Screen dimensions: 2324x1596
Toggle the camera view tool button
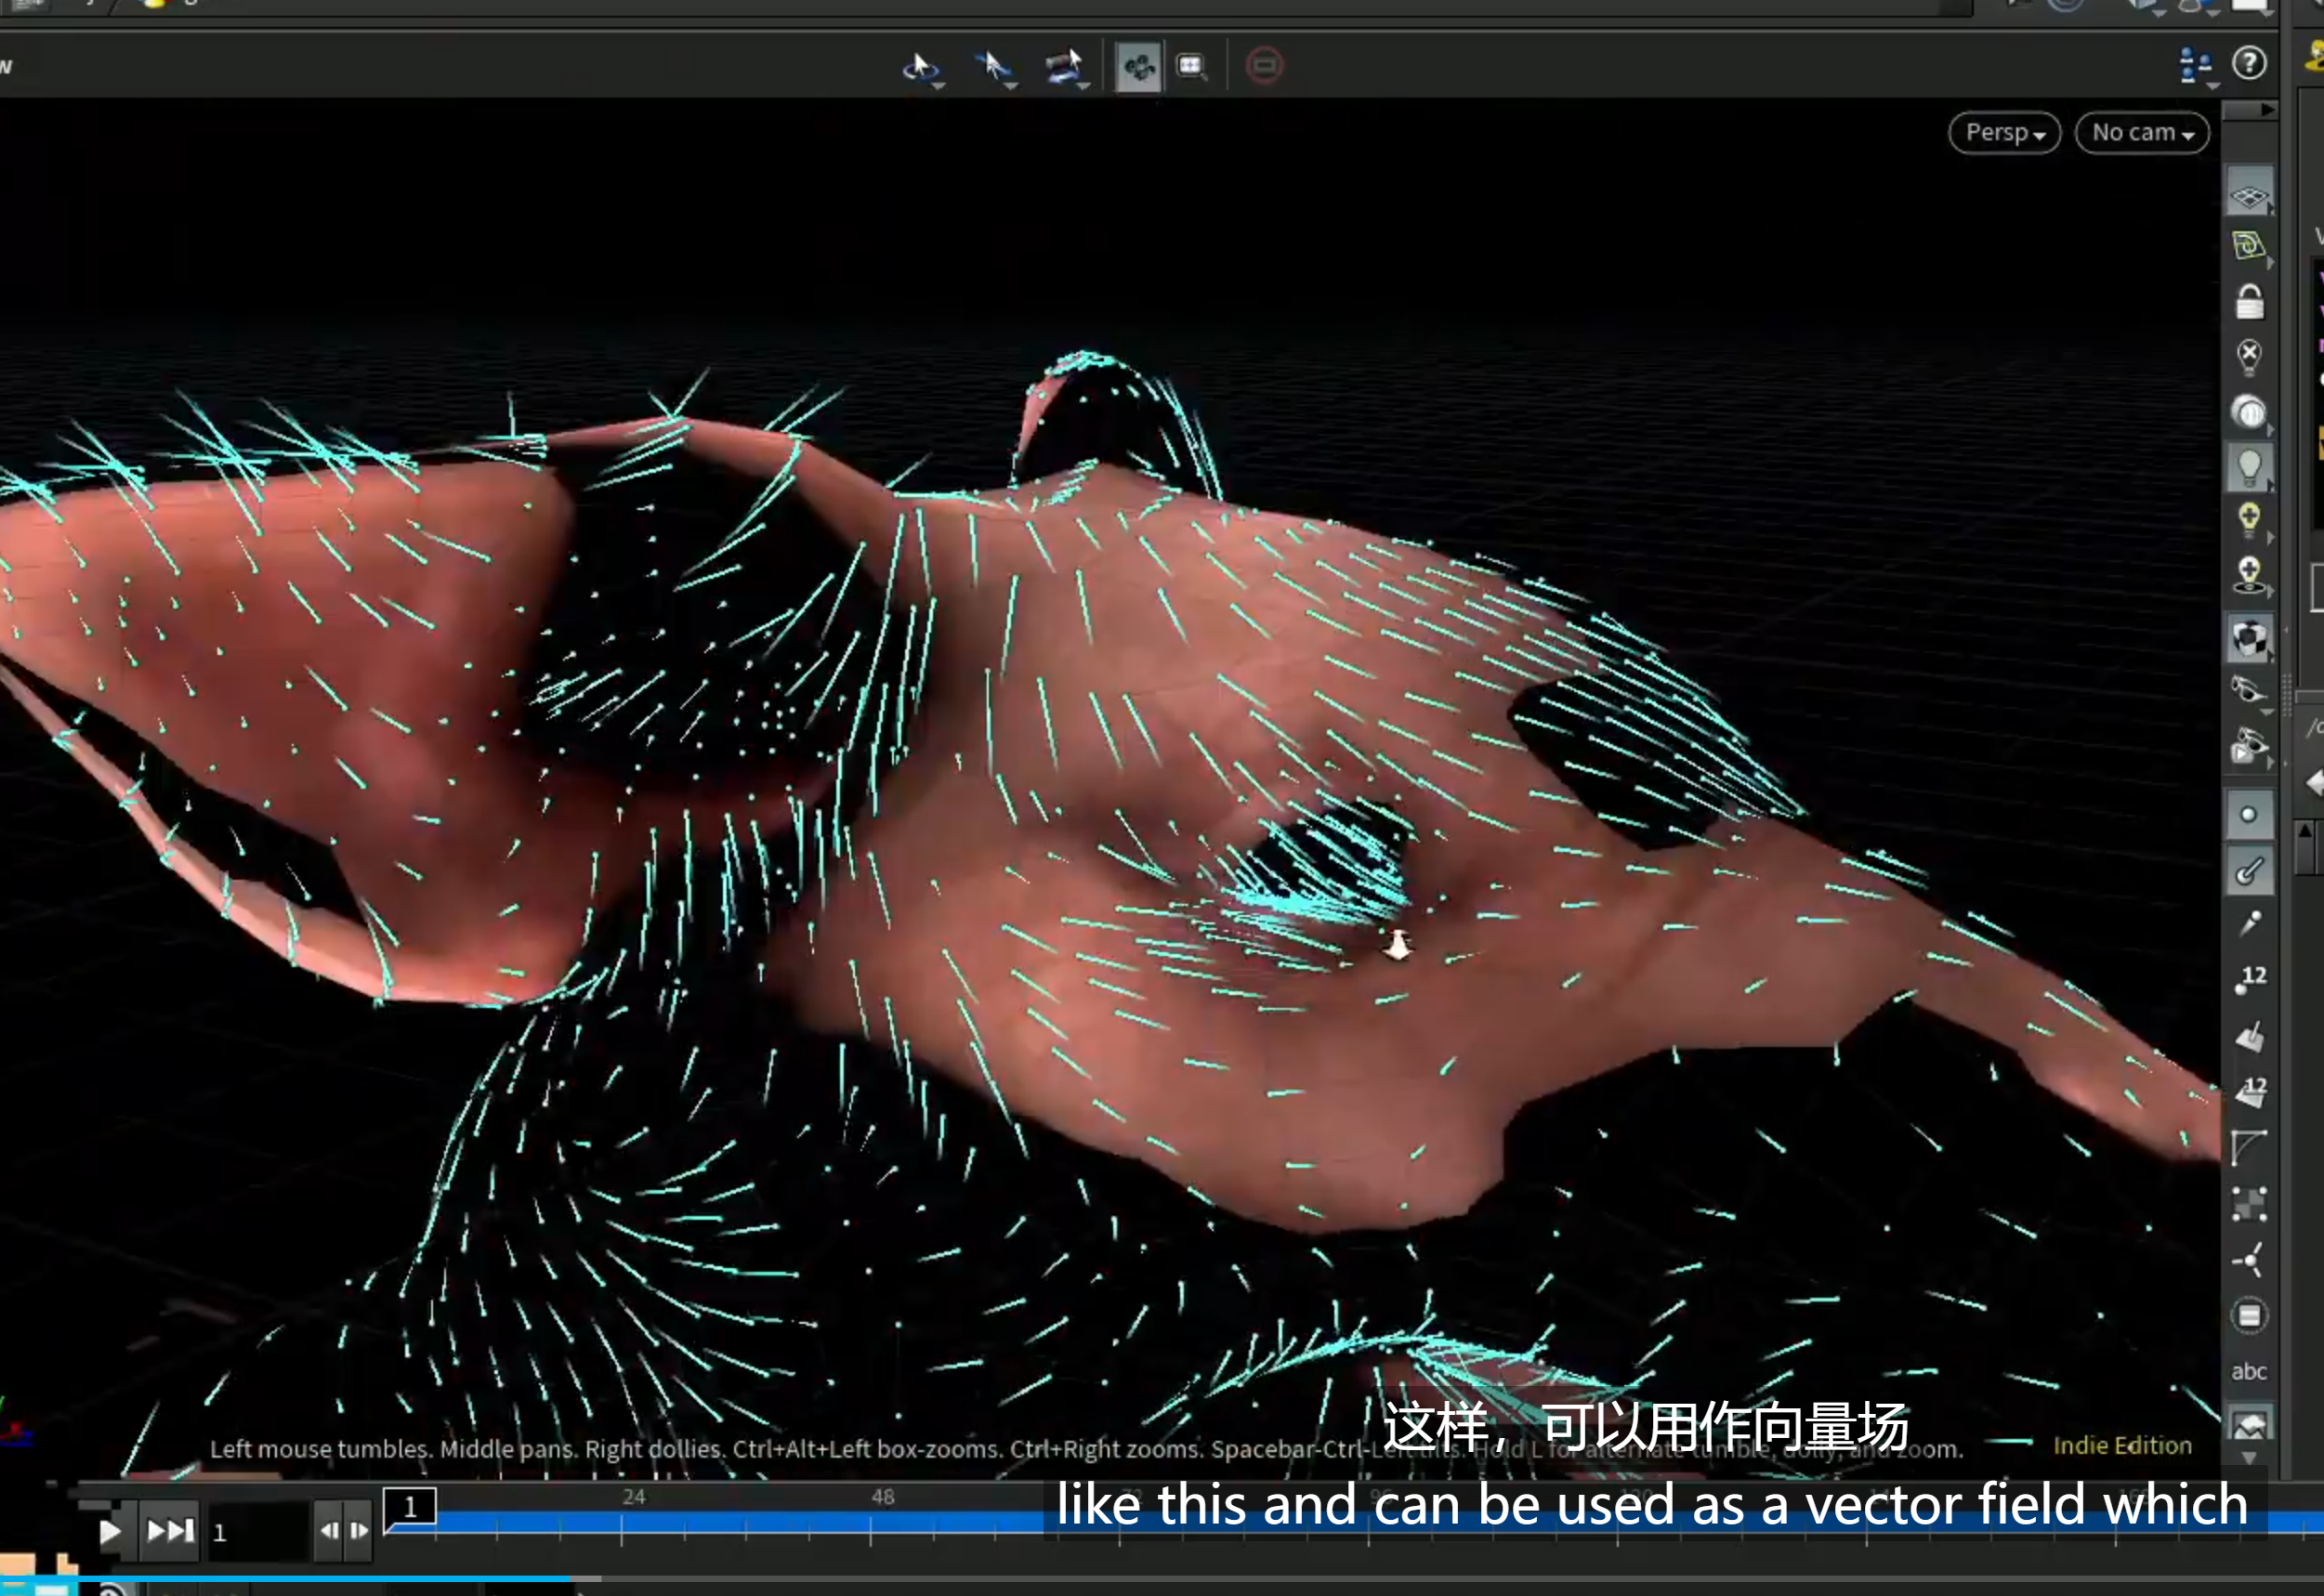point(1138,67)
